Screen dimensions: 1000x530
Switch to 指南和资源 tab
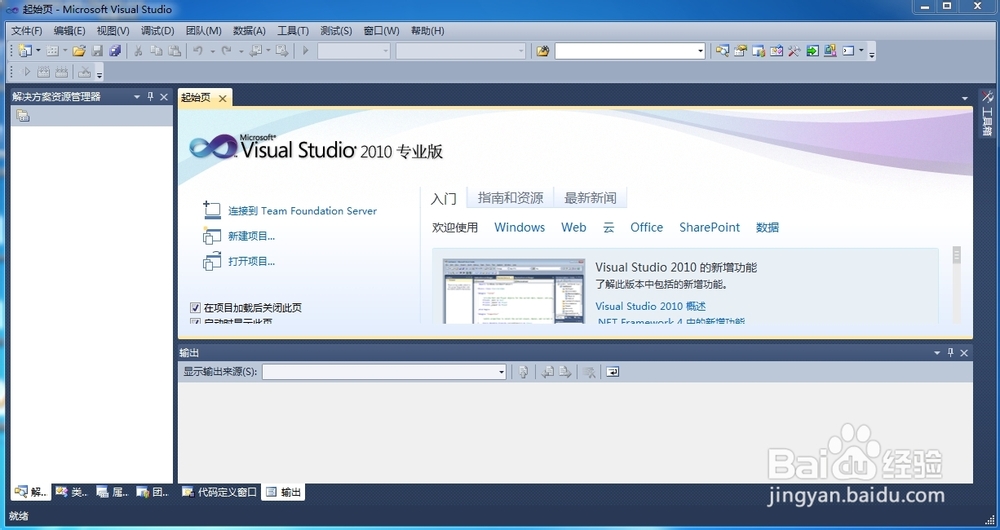[x=510, y=198]
